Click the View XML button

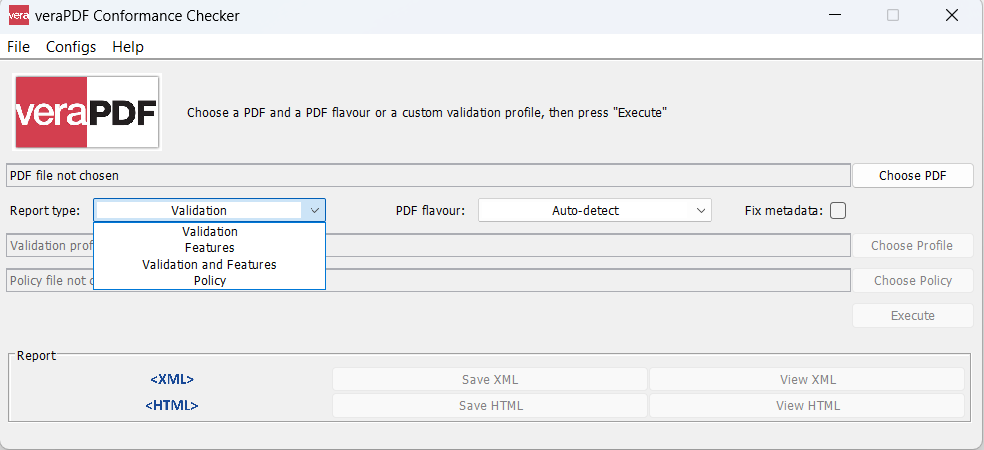tap(807, 380)
